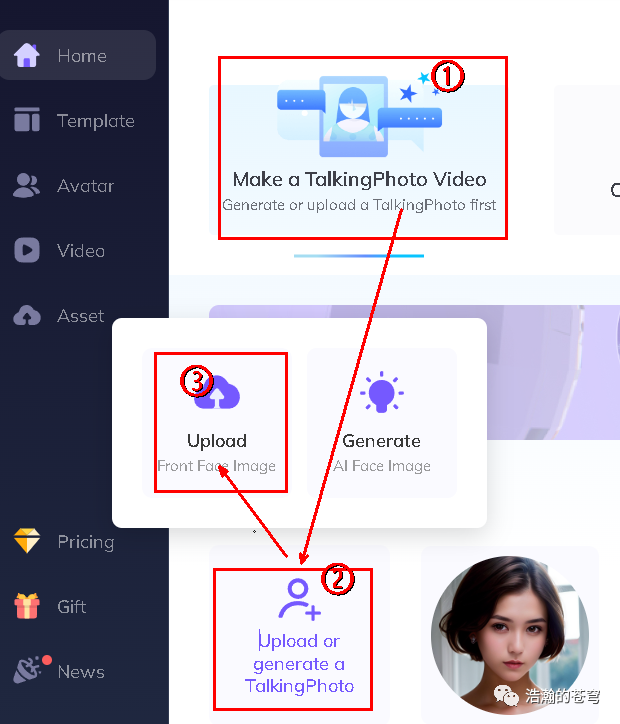Click the AI Face Image caption
Screen dimensions: 620x724
(x=382, y=466)
